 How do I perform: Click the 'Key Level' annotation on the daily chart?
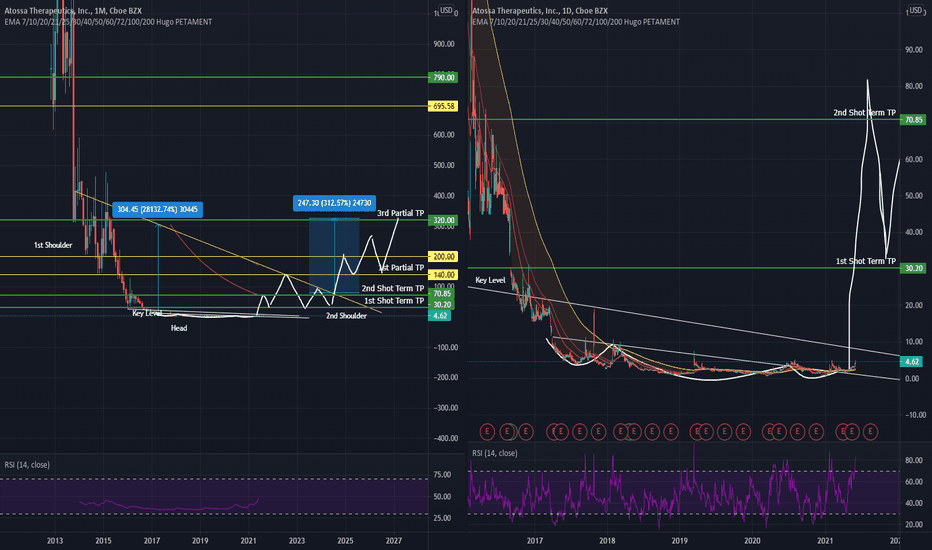(x=490, y=280)
